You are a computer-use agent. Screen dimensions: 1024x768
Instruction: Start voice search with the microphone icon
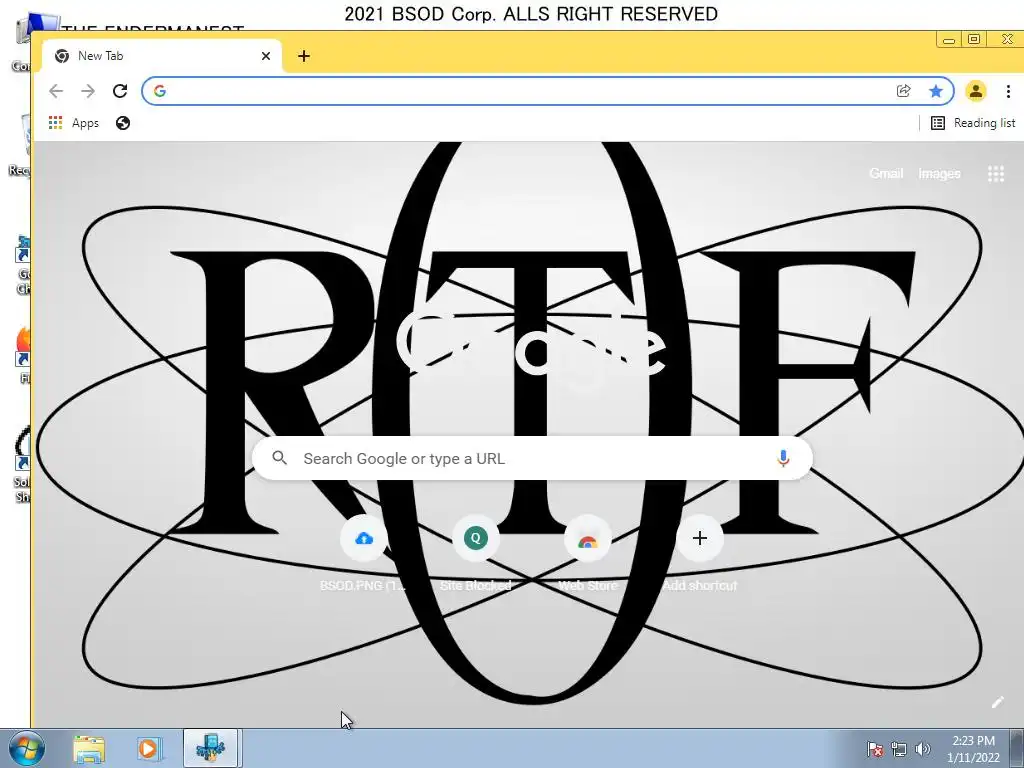(x=783, y=458)
